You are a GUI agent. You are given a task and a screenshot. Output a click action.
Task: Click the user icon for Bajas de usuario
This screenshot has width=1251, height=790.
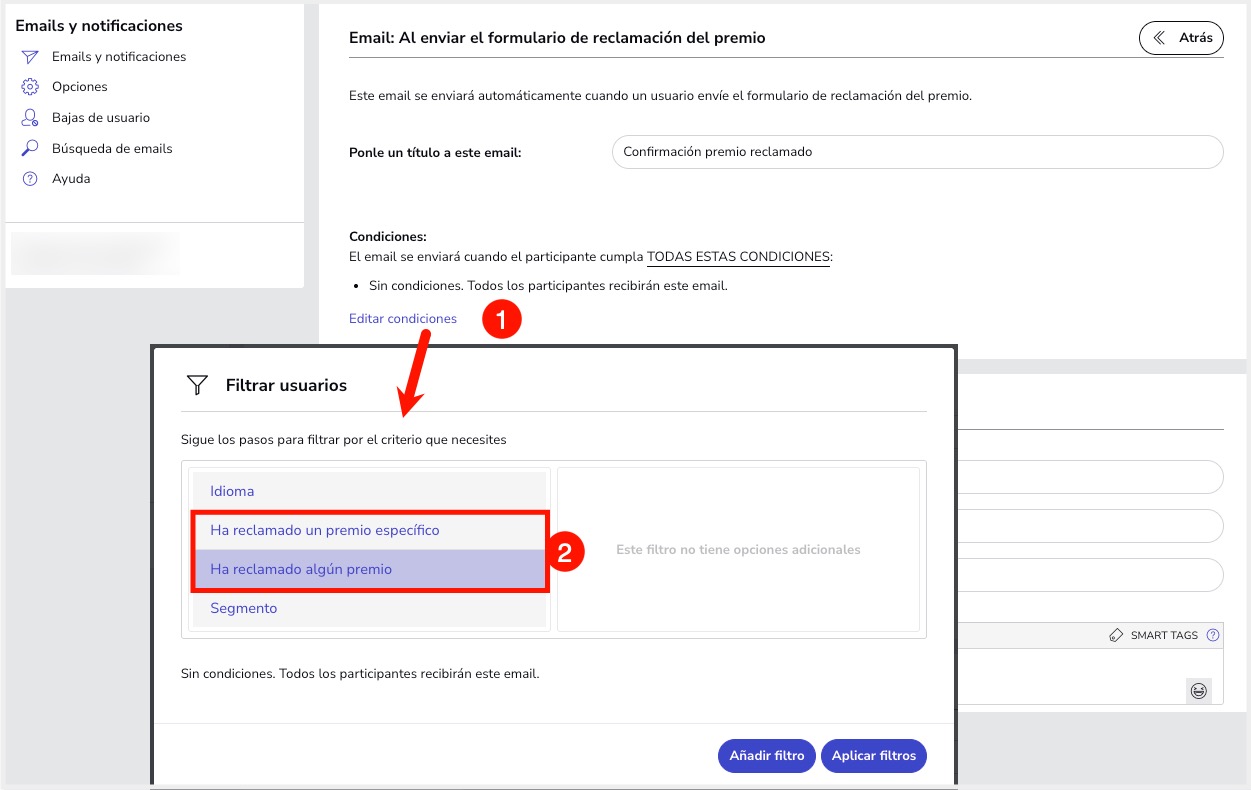(31, 117)
